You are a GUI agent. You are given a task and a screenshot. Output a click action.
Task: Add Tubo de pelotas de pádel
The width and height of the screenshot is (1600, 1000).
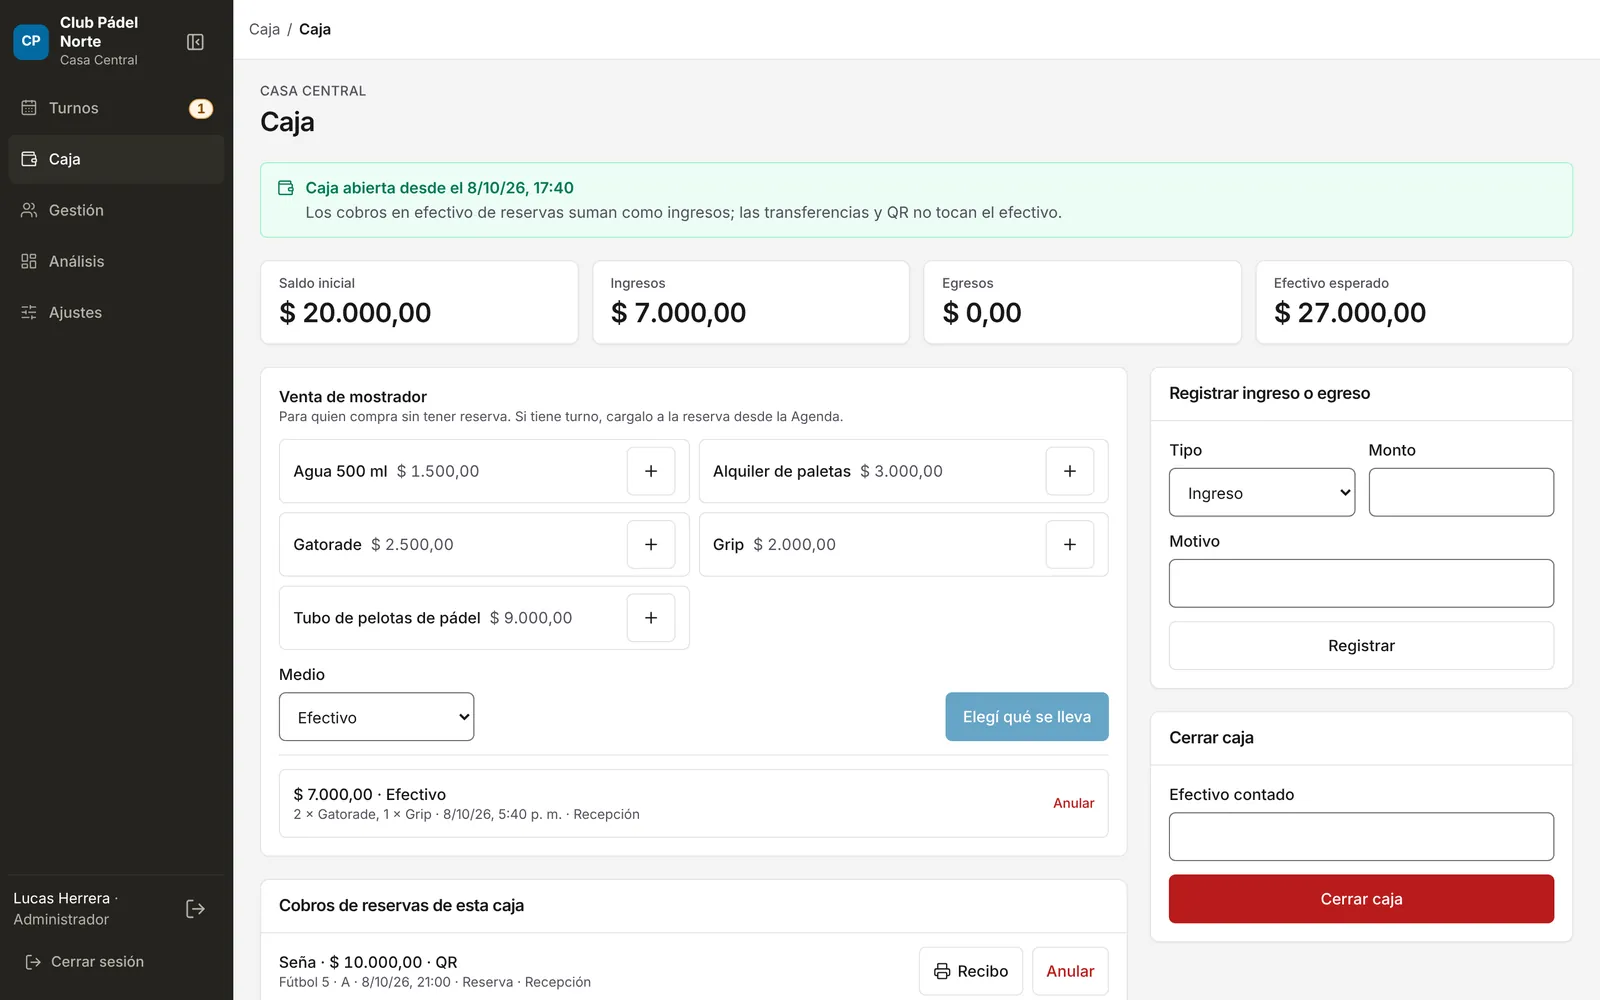click(x=651, y=618)
